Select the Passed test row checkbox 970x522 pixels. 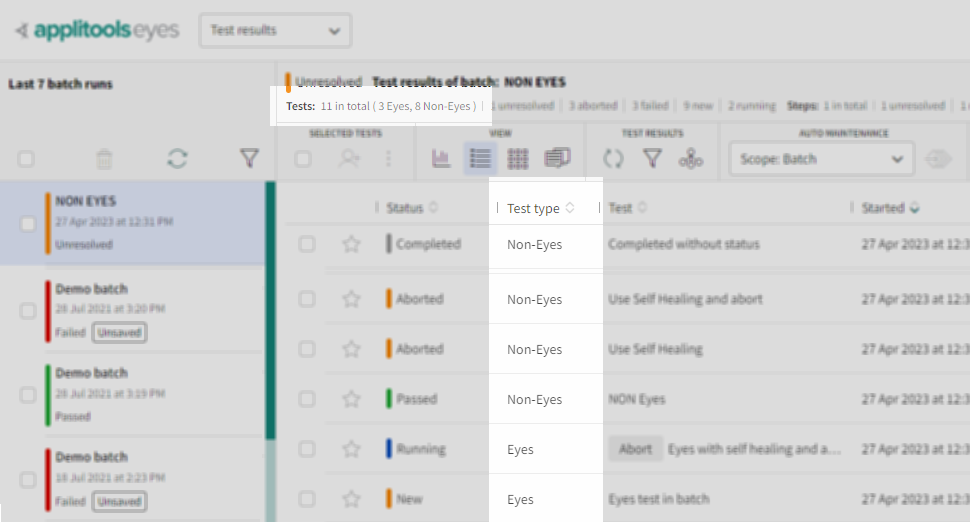pyautogui.click(x=307, y=399)
